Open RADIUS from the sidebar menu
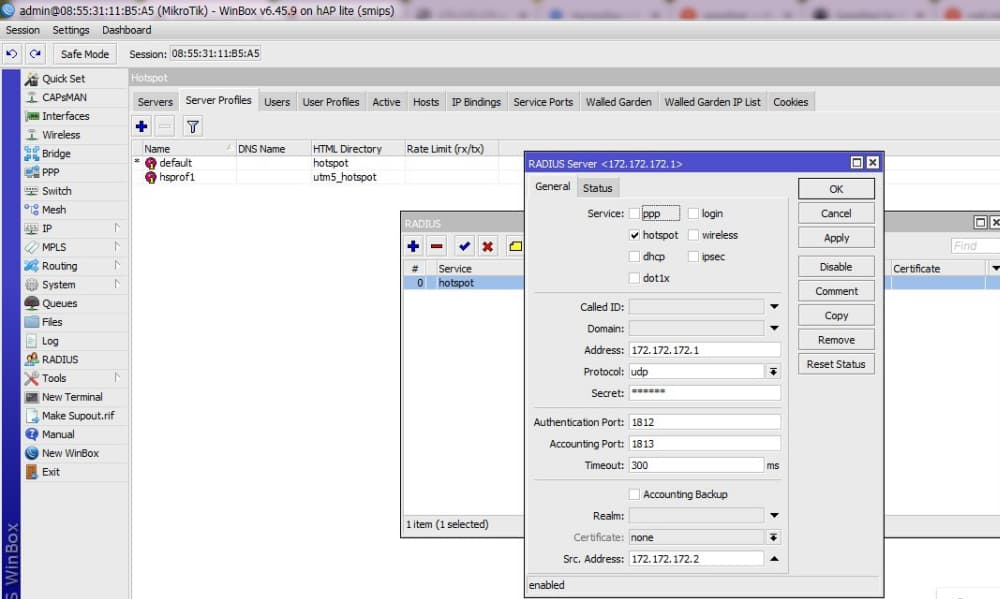Screen dimensions: 1000x599 59,359
